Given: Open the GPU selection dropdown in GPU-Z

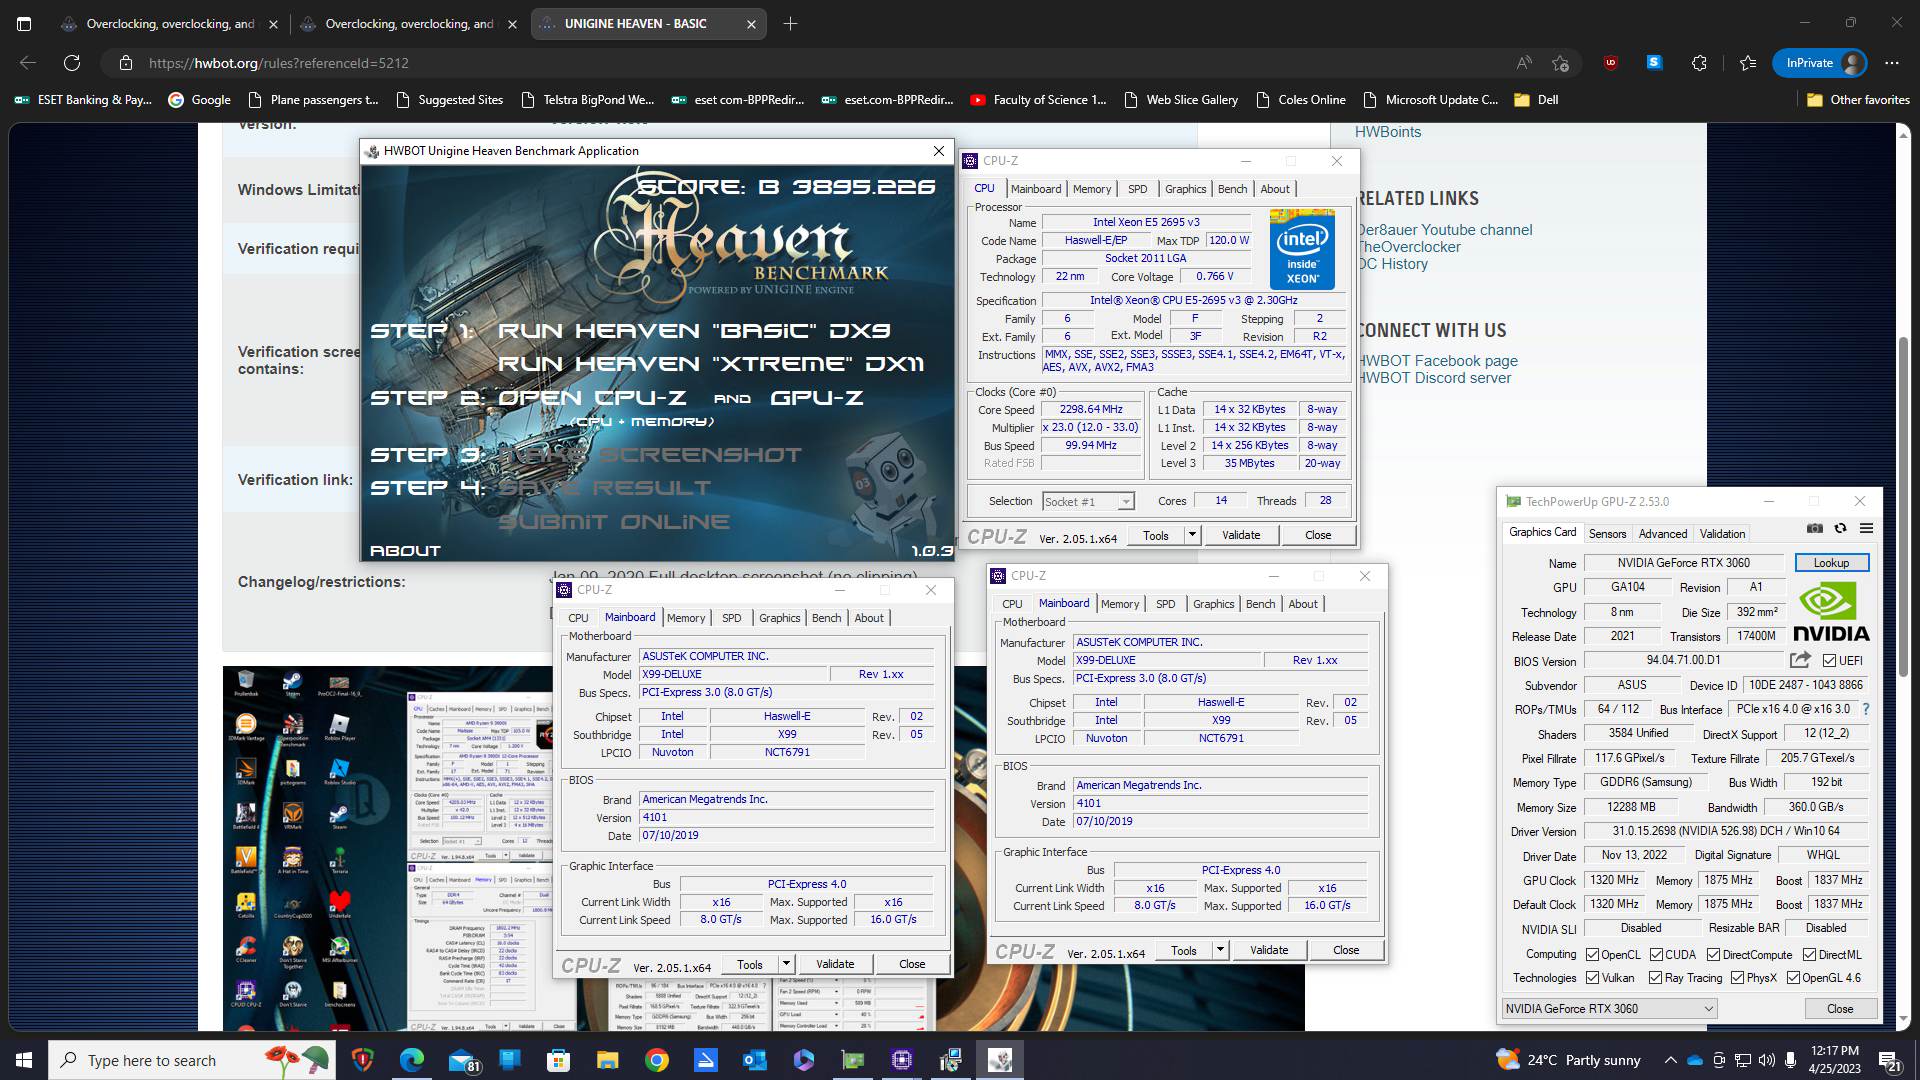Looking at the screenshot, I should pos(1609,1008).
